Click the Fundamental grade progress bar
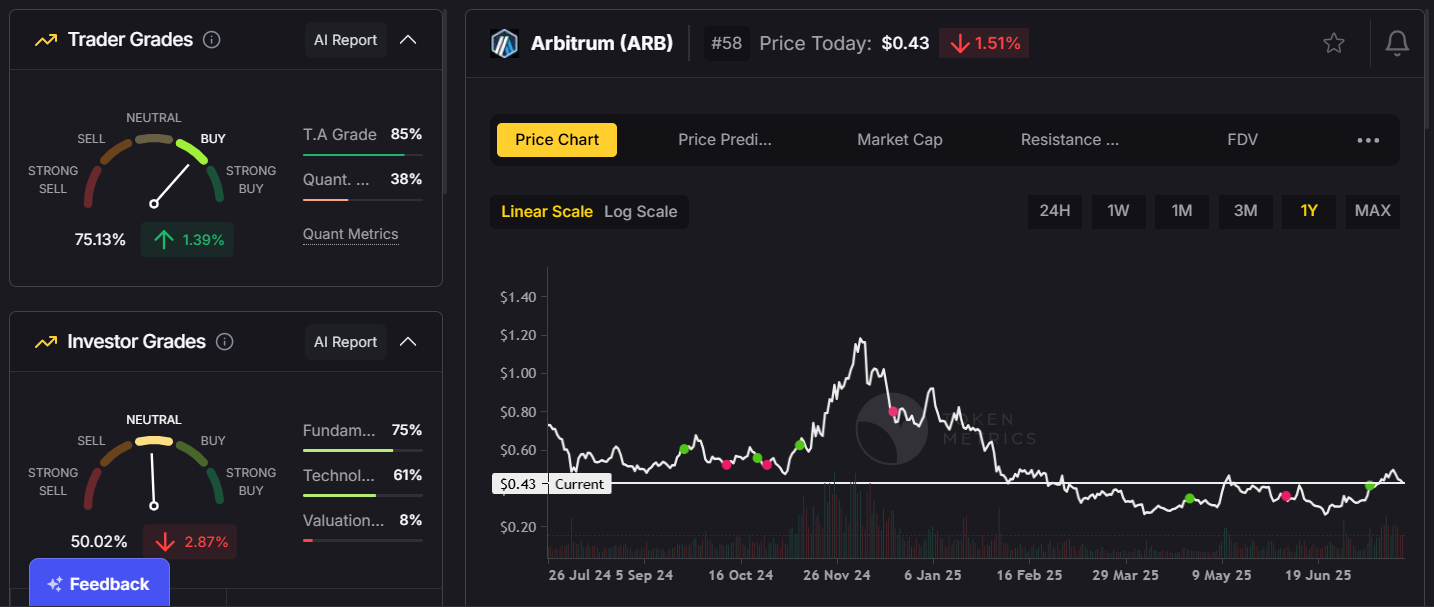1434x607 pixels. (362, 451)
